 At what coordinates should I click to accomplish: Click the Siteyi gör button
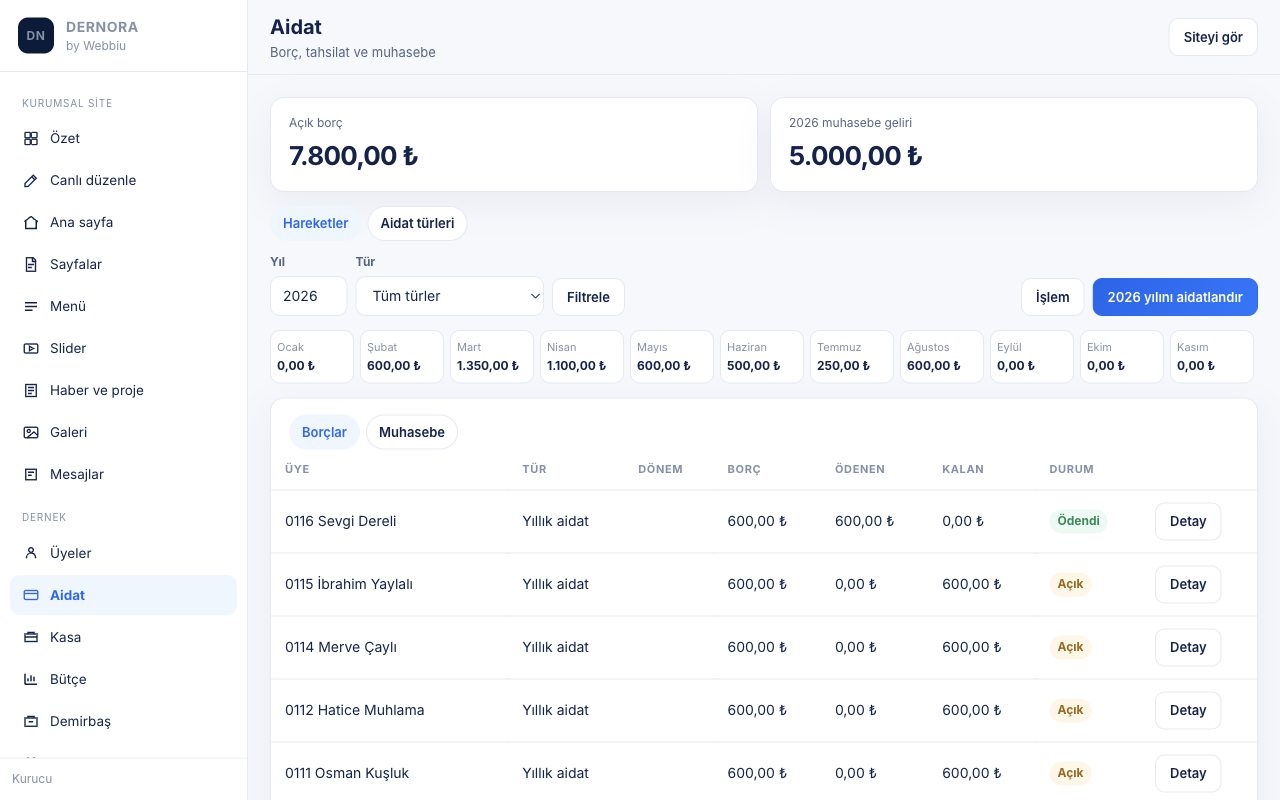click(x=1213, y=37)
